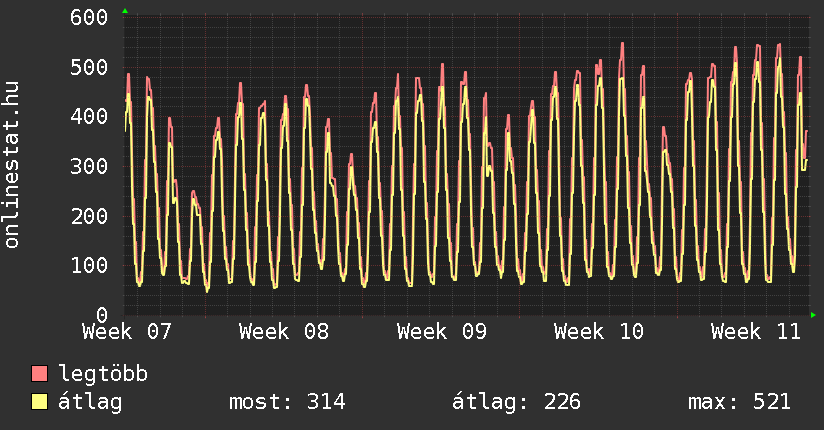Screen dimensions: 824x430
Task: Click the Week 11 axis label
Action: (756, 331)
